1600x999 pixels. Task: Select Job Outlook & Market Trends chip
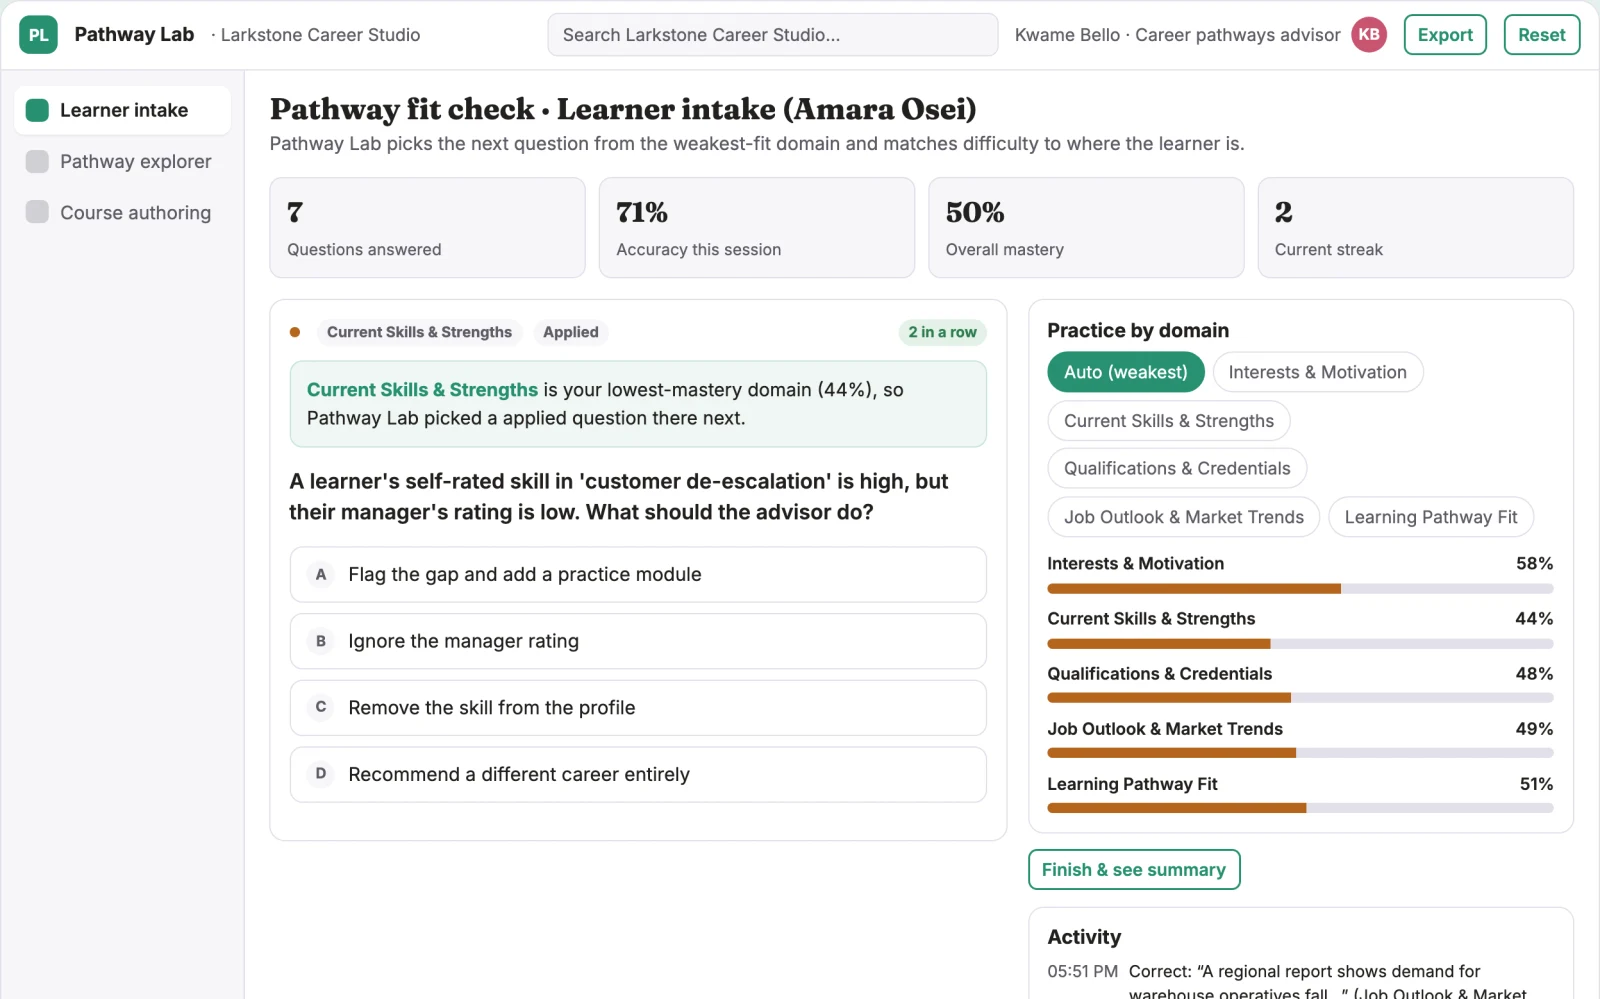point(1184,517)
